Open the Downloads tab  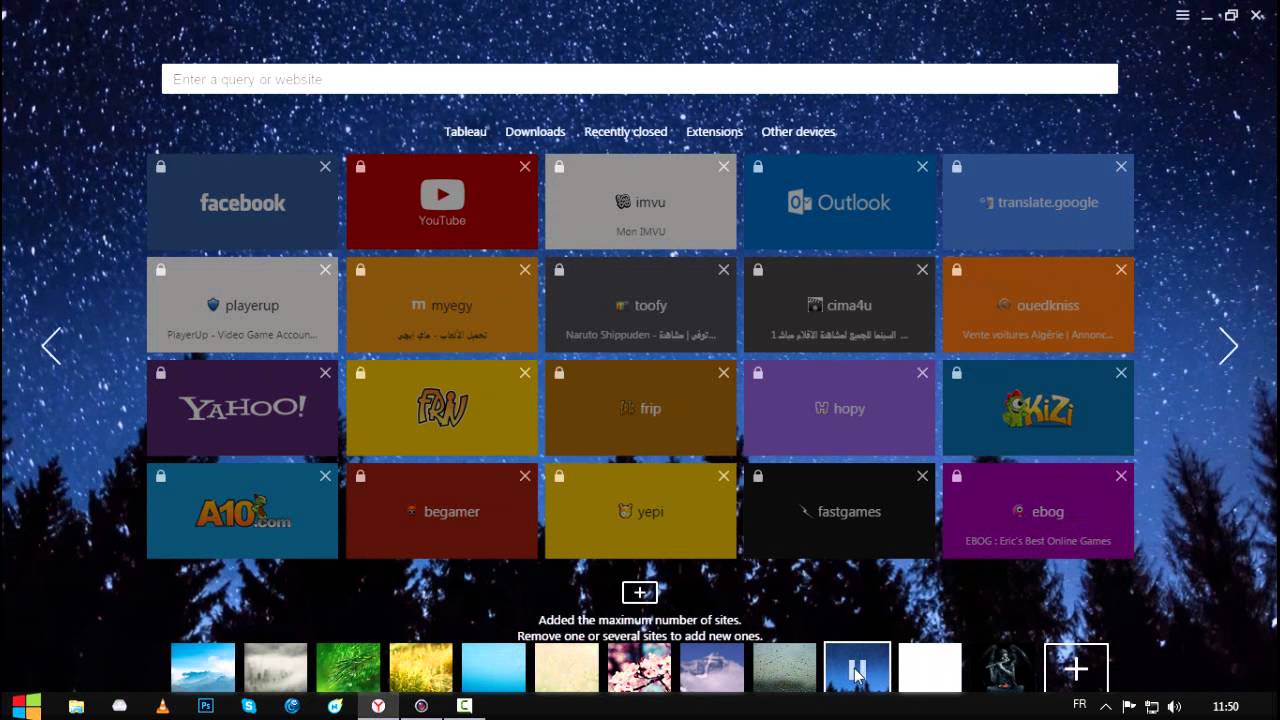[x=535, y=132]
